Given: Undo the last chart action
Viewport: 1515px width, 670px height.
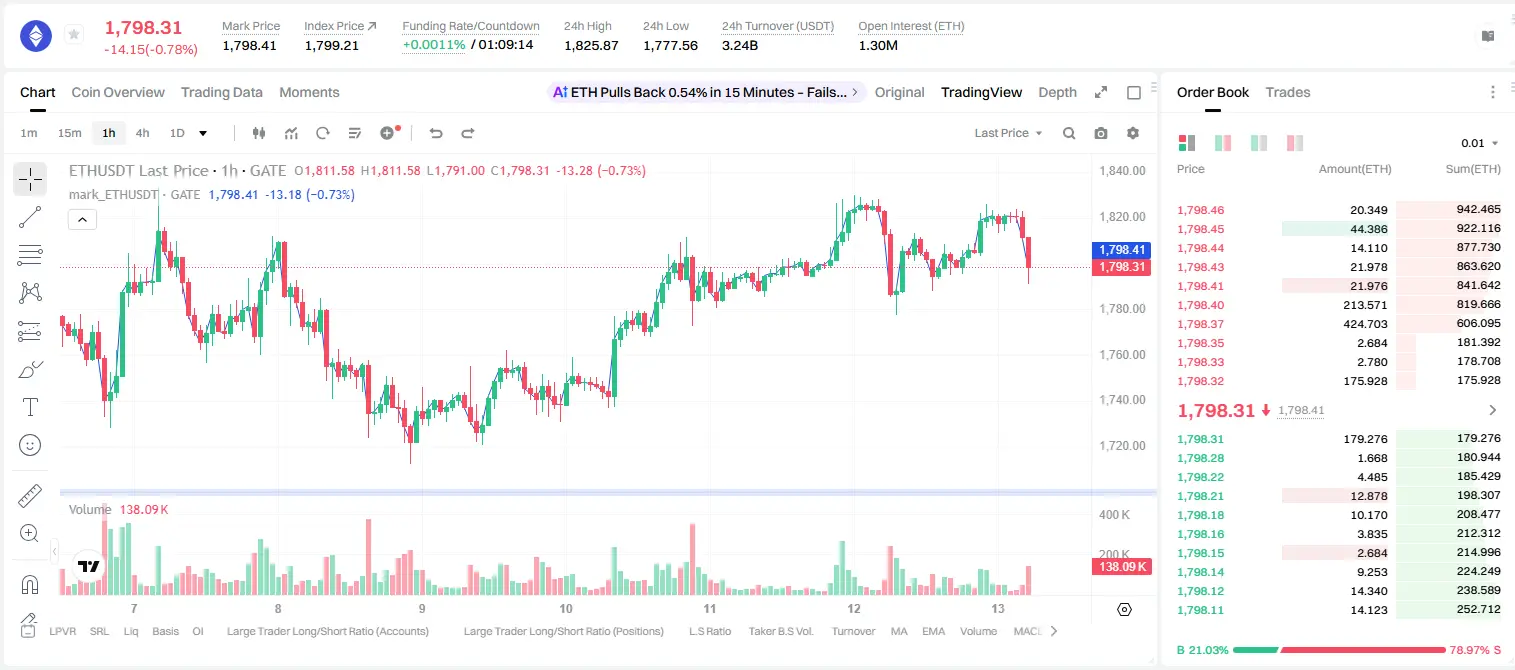Looking at the screenshot, I should click(436, 133).
